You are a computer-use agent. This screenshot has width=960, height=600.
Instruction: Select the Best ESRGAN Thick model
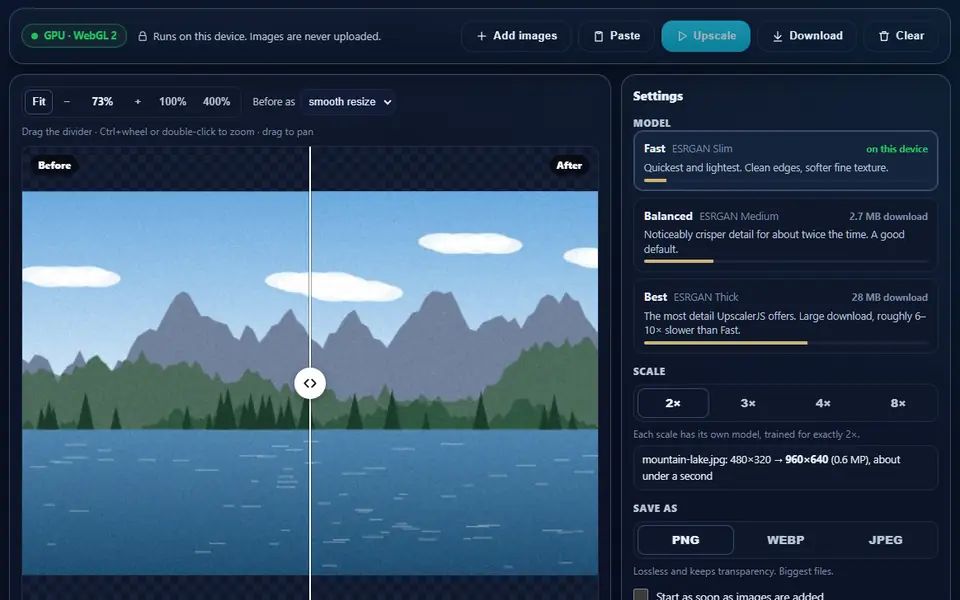tap(786, 317)
